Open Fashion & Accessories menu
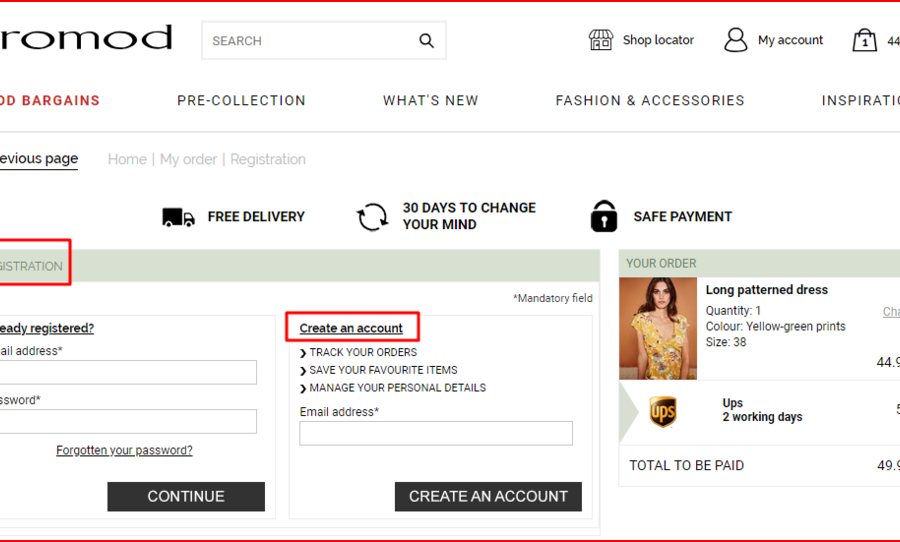 [x=650, y=101]
